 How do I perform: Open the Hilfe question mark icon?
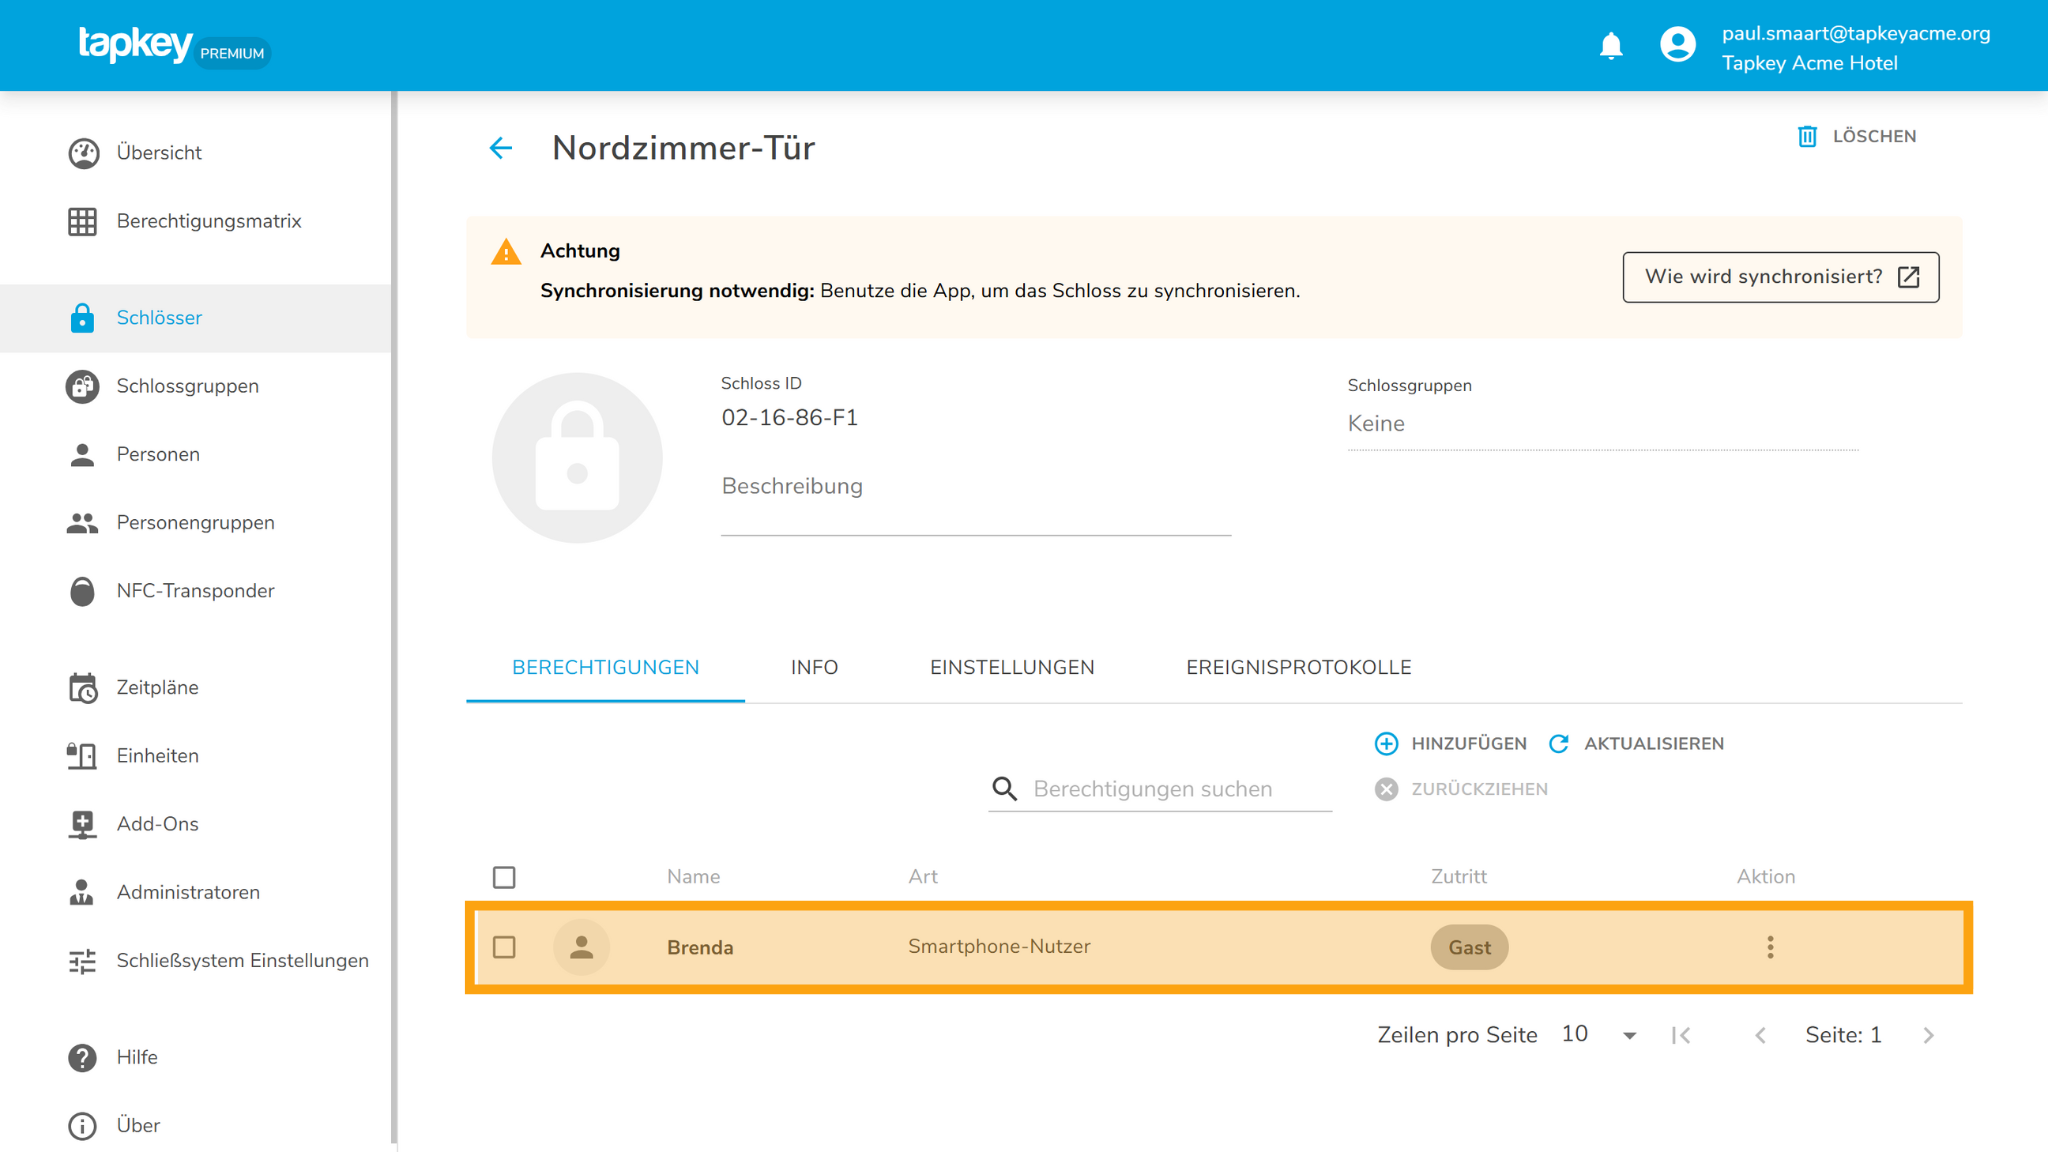coord(83,1058)
